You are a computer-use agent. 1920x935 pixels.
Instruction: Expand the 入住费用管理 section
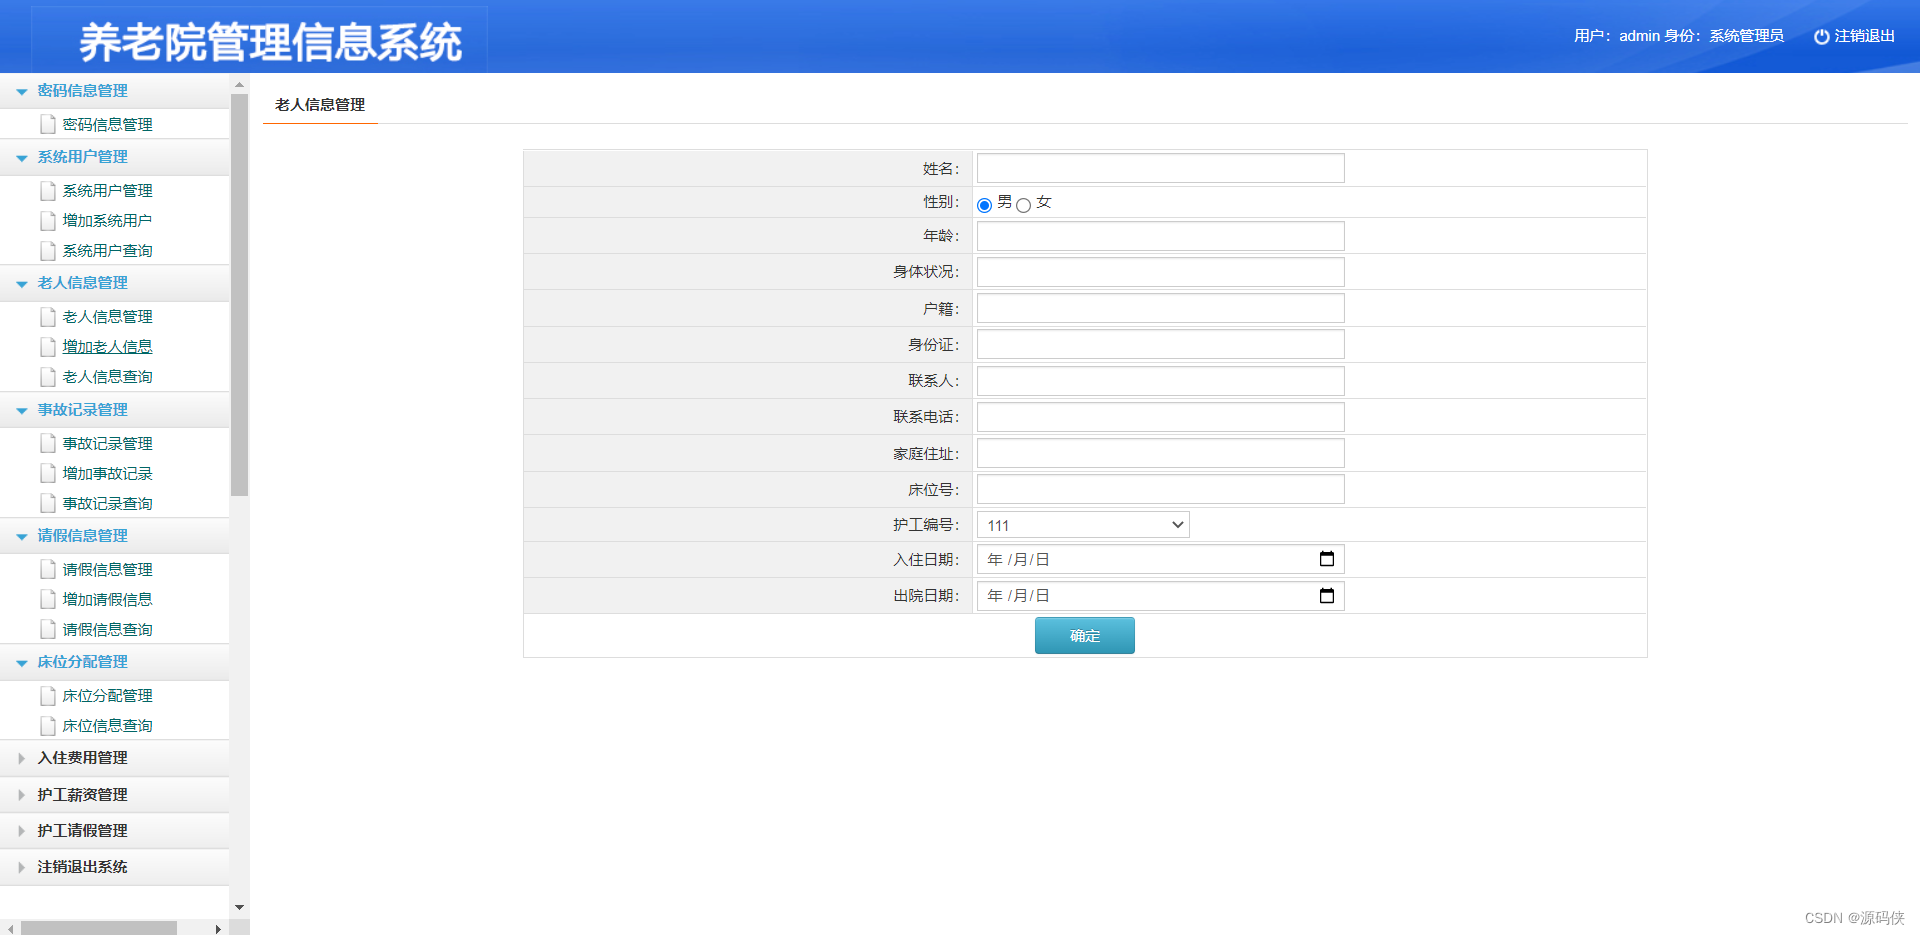114,758
